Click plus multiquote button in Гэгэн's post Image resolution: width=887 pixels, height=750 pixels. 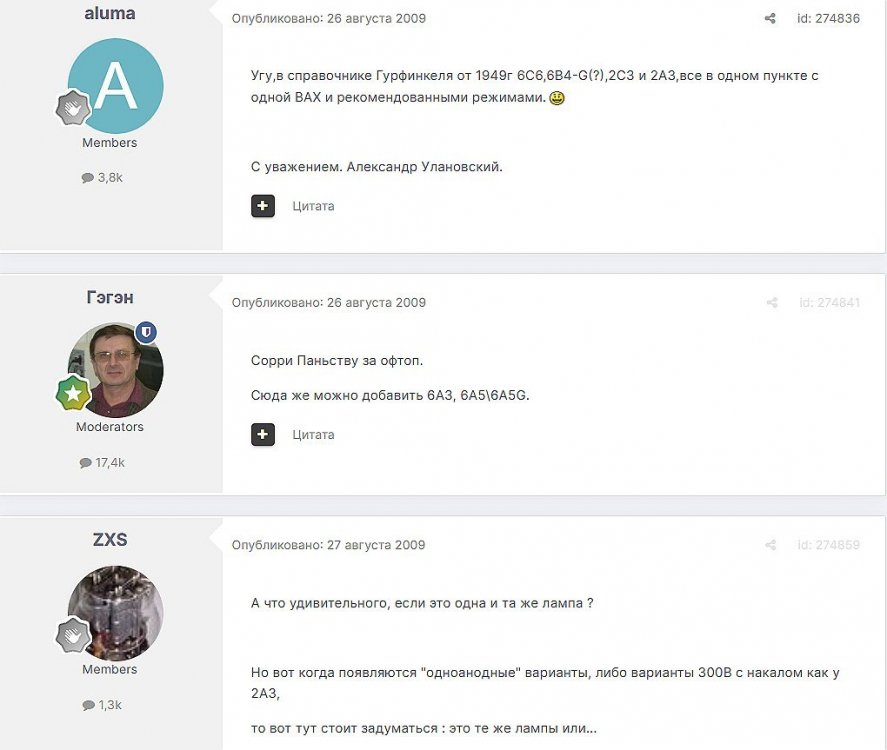point(263,434)
